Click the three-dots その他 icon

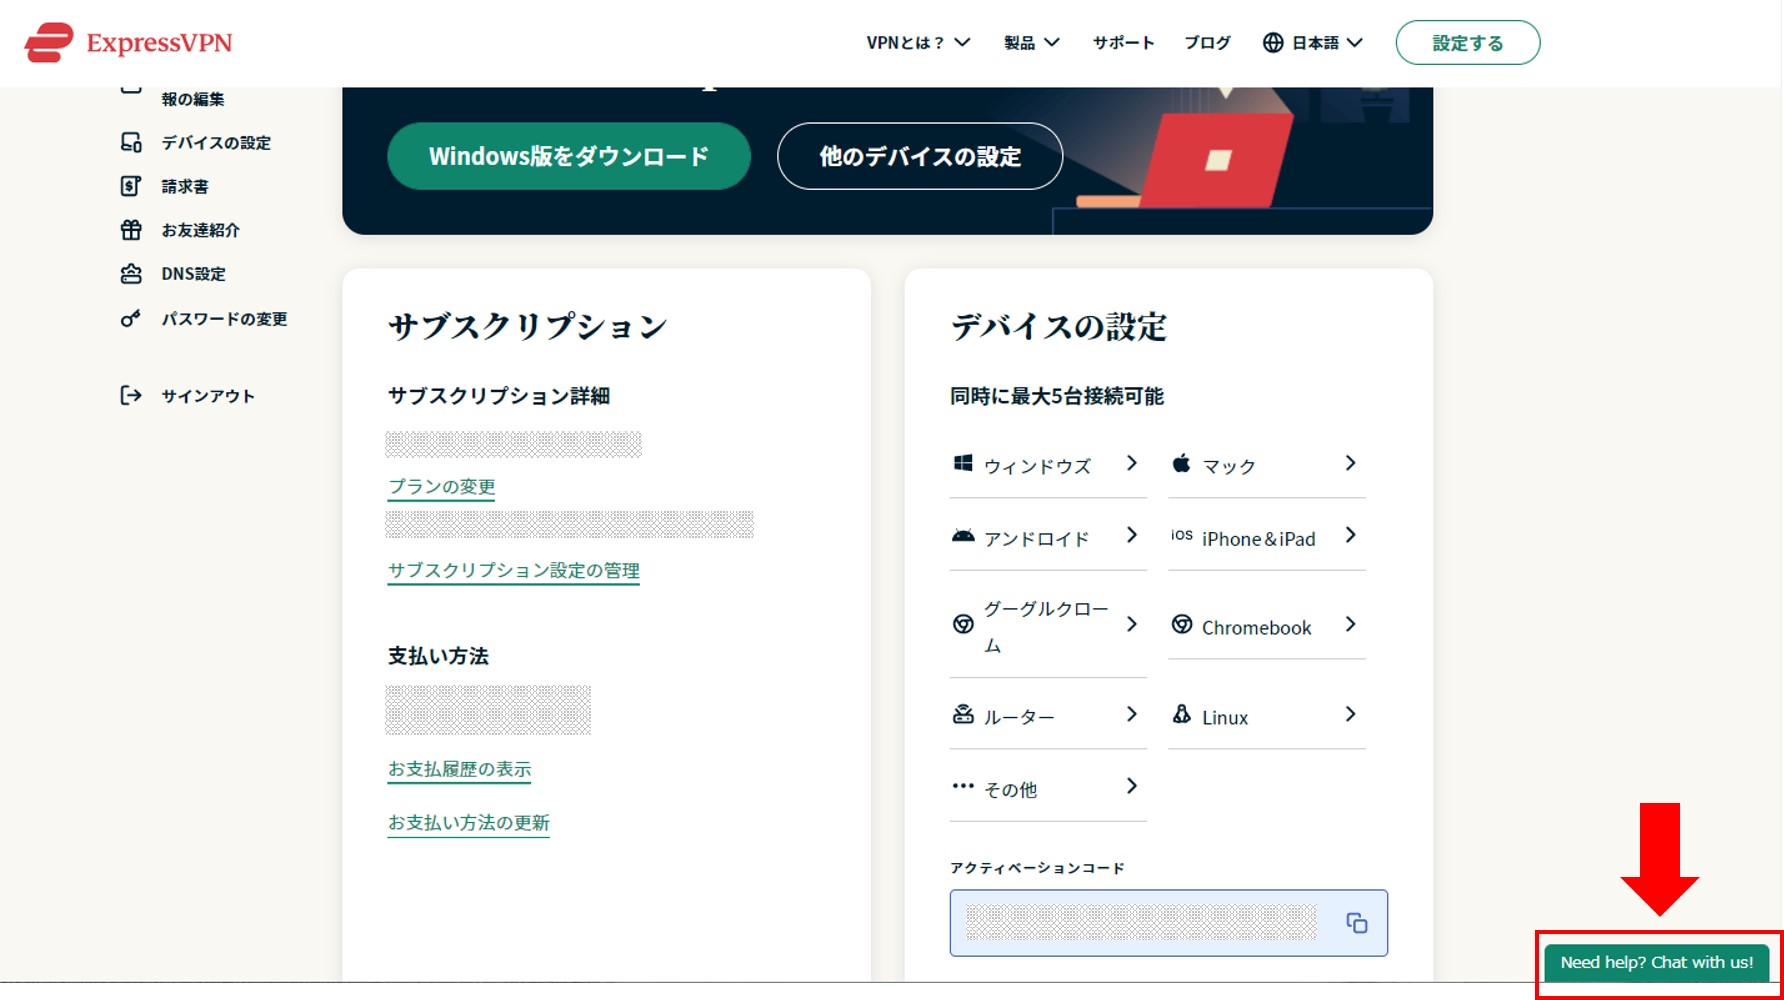[963, 786]
